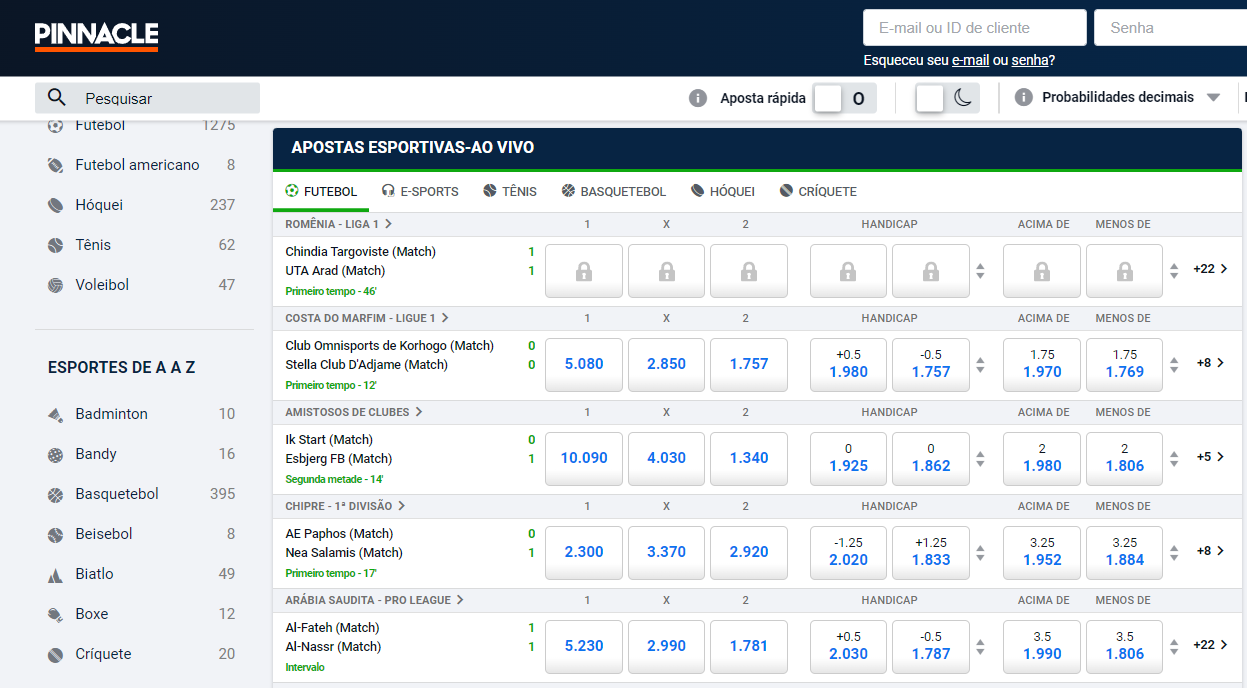Viewport: 1247px width, 688px height.
Task: Click the locked 1 odds for Chindia Targoviste
Action: point(584,271)
